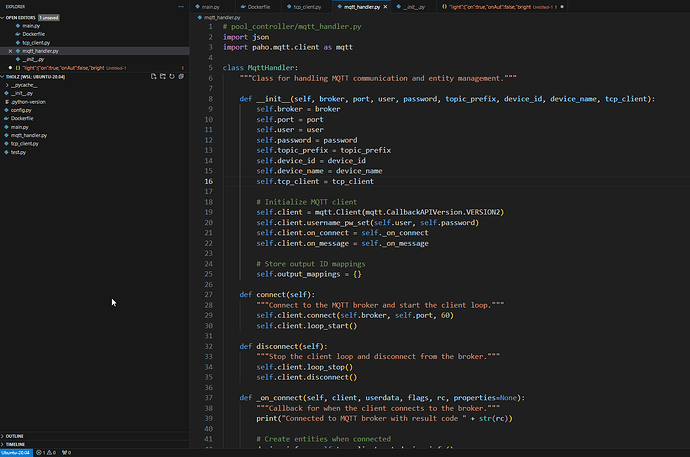Click New File icon in explorer header

click(154, 77)
